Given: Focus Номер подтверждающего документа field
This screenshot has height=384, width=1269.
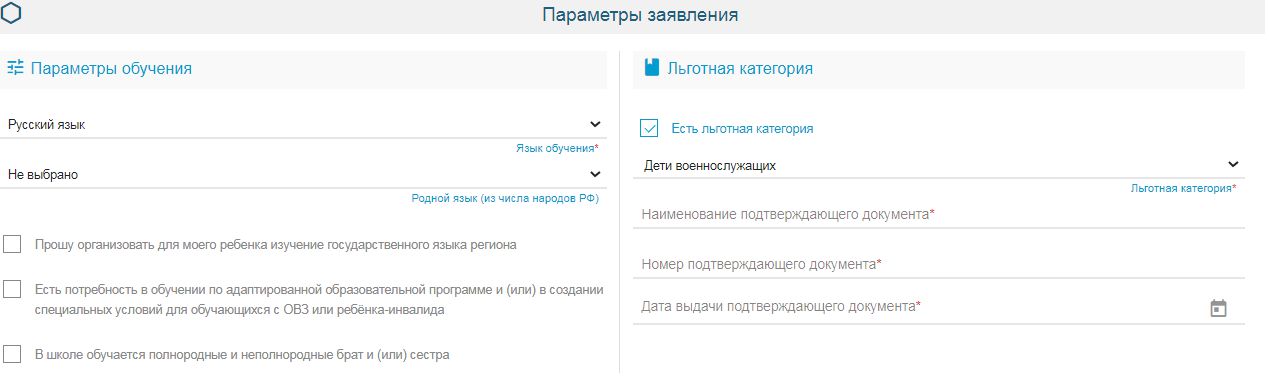Looking at the screenshot, I should point(939,264).
